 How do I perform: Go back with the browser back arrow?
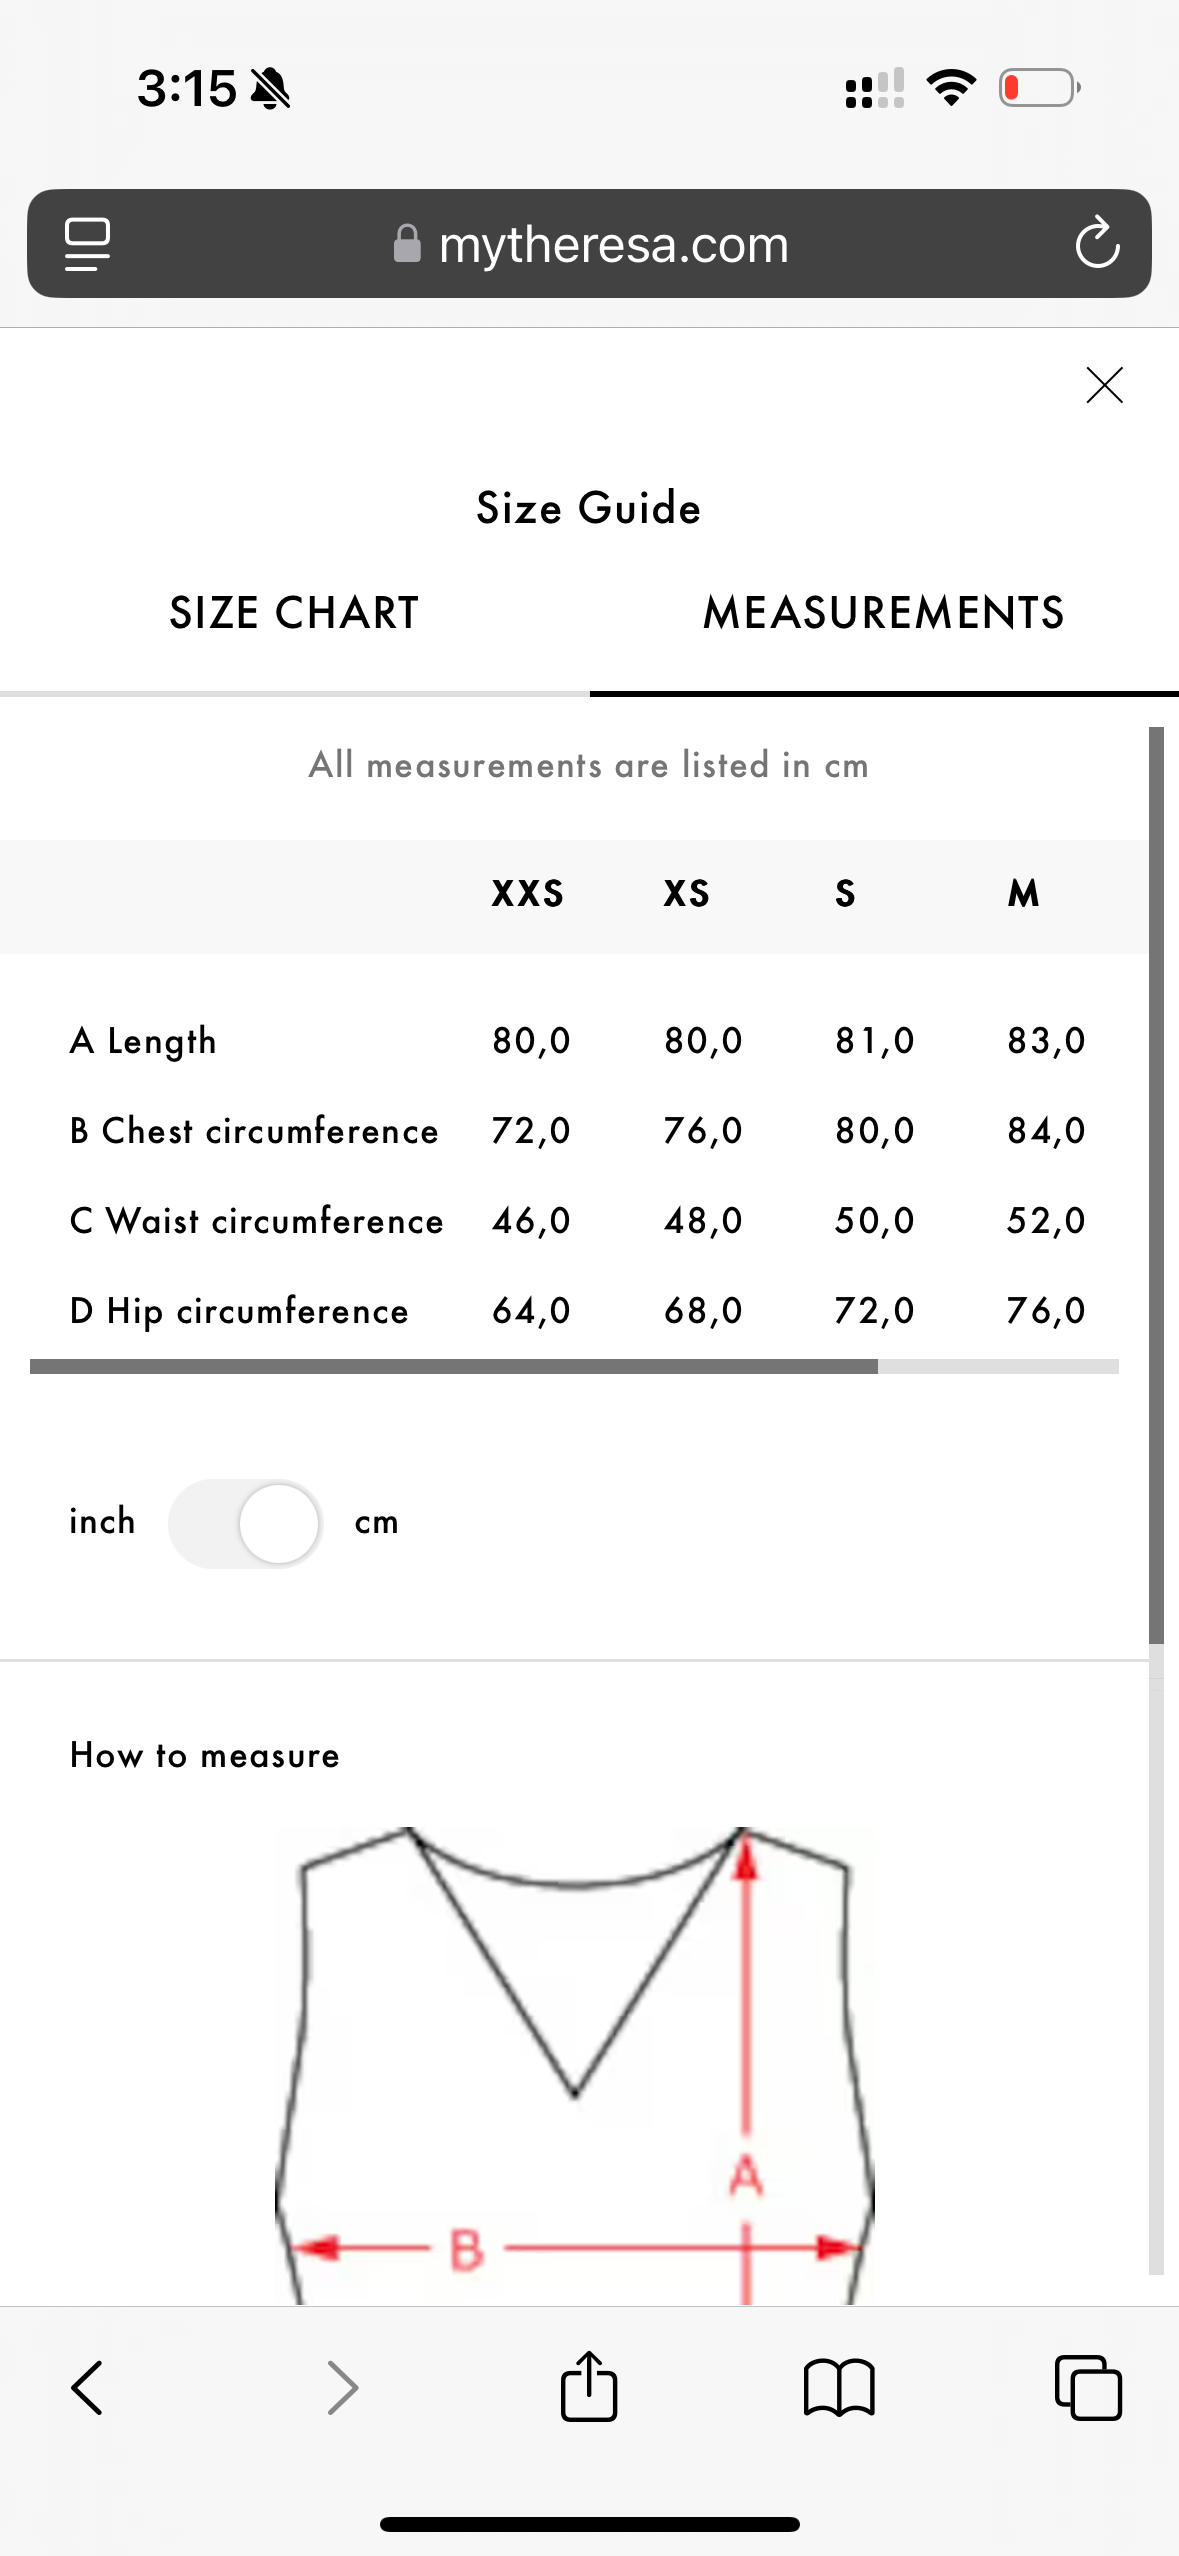click(x=87, y=2388)
